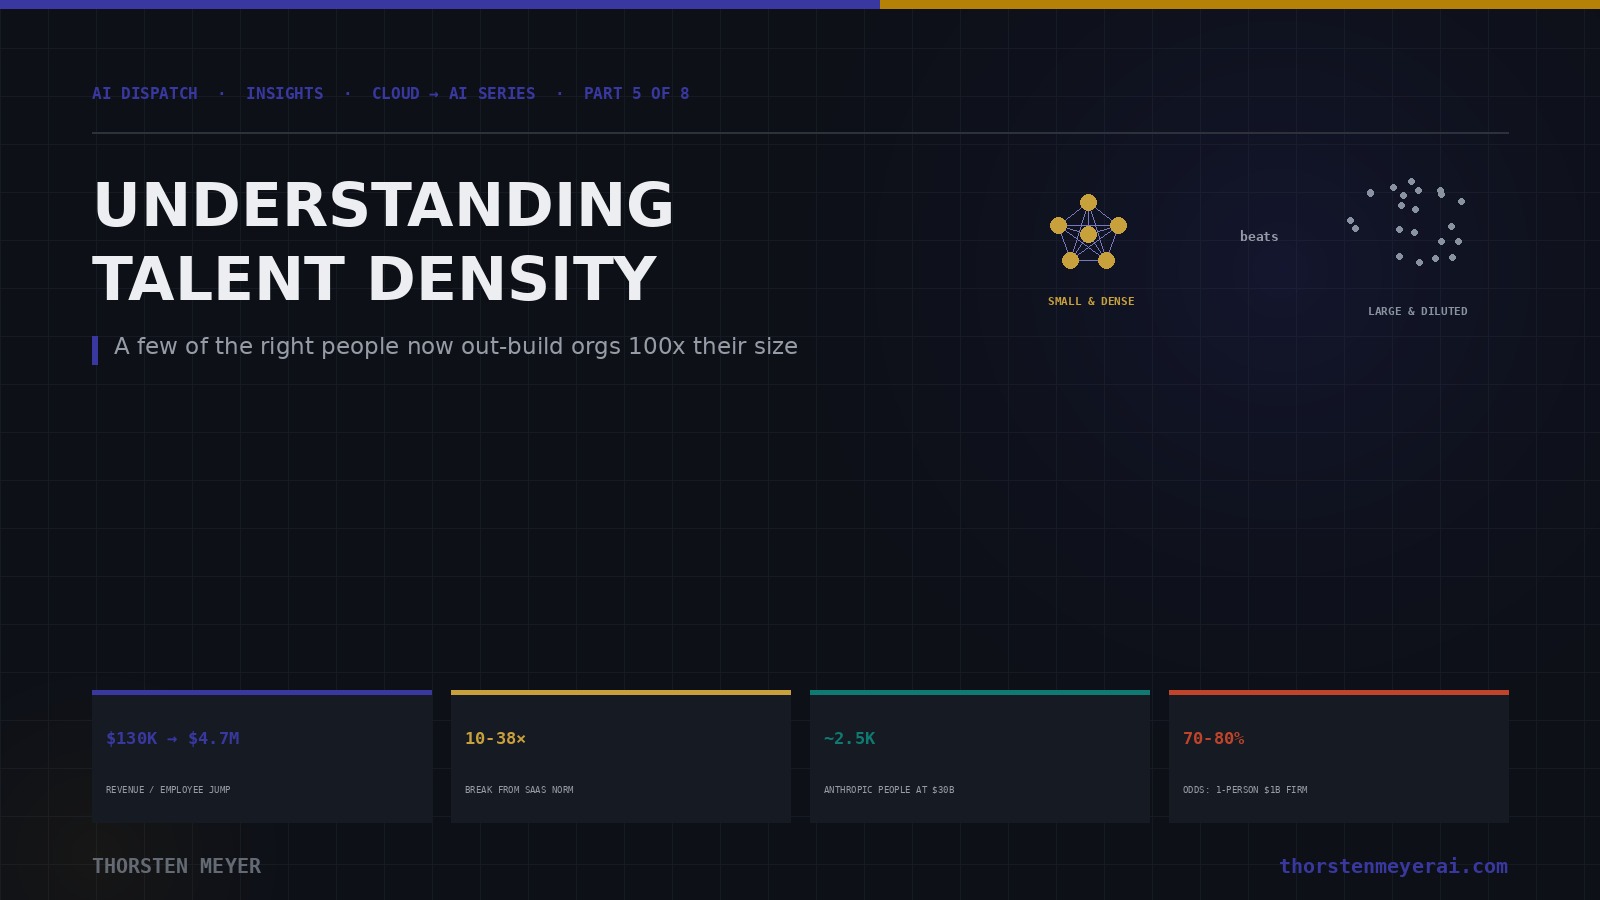
Task: Click the 10-38× stat value
Action: click(x=495, y=738)
